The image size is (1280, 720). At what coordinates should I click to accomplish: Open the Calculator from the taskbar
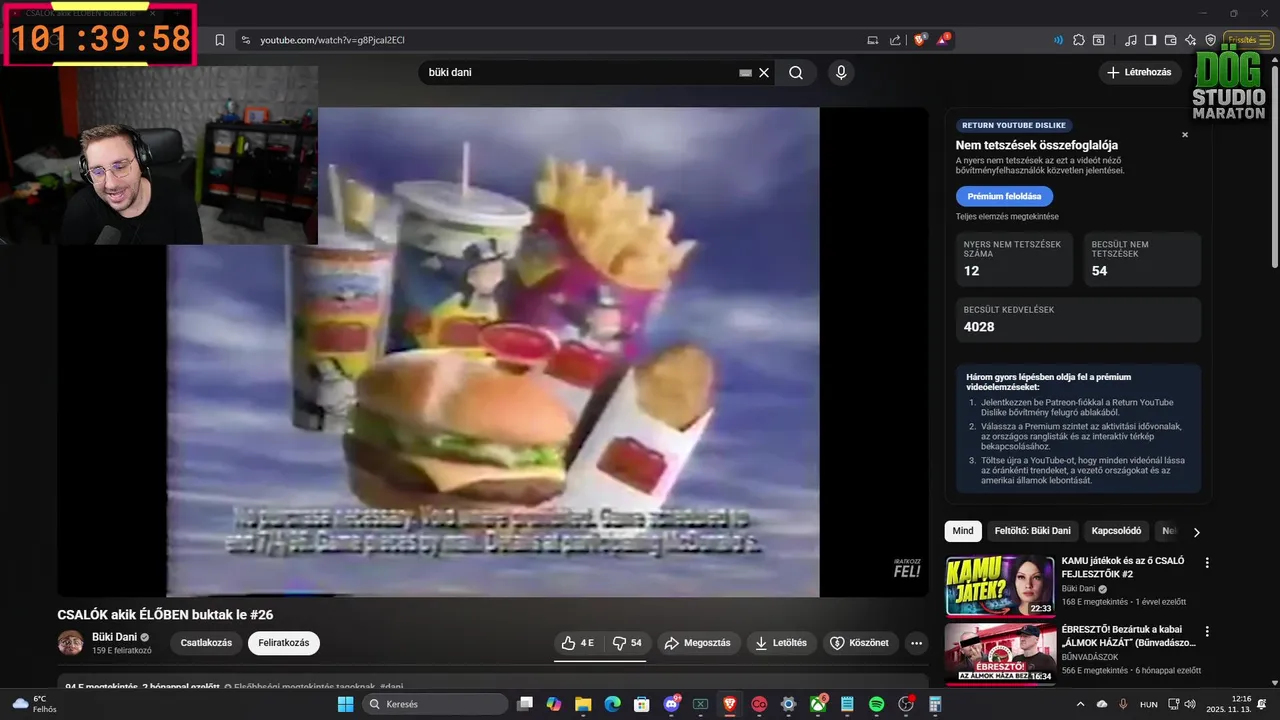click(x=935, y=704)
